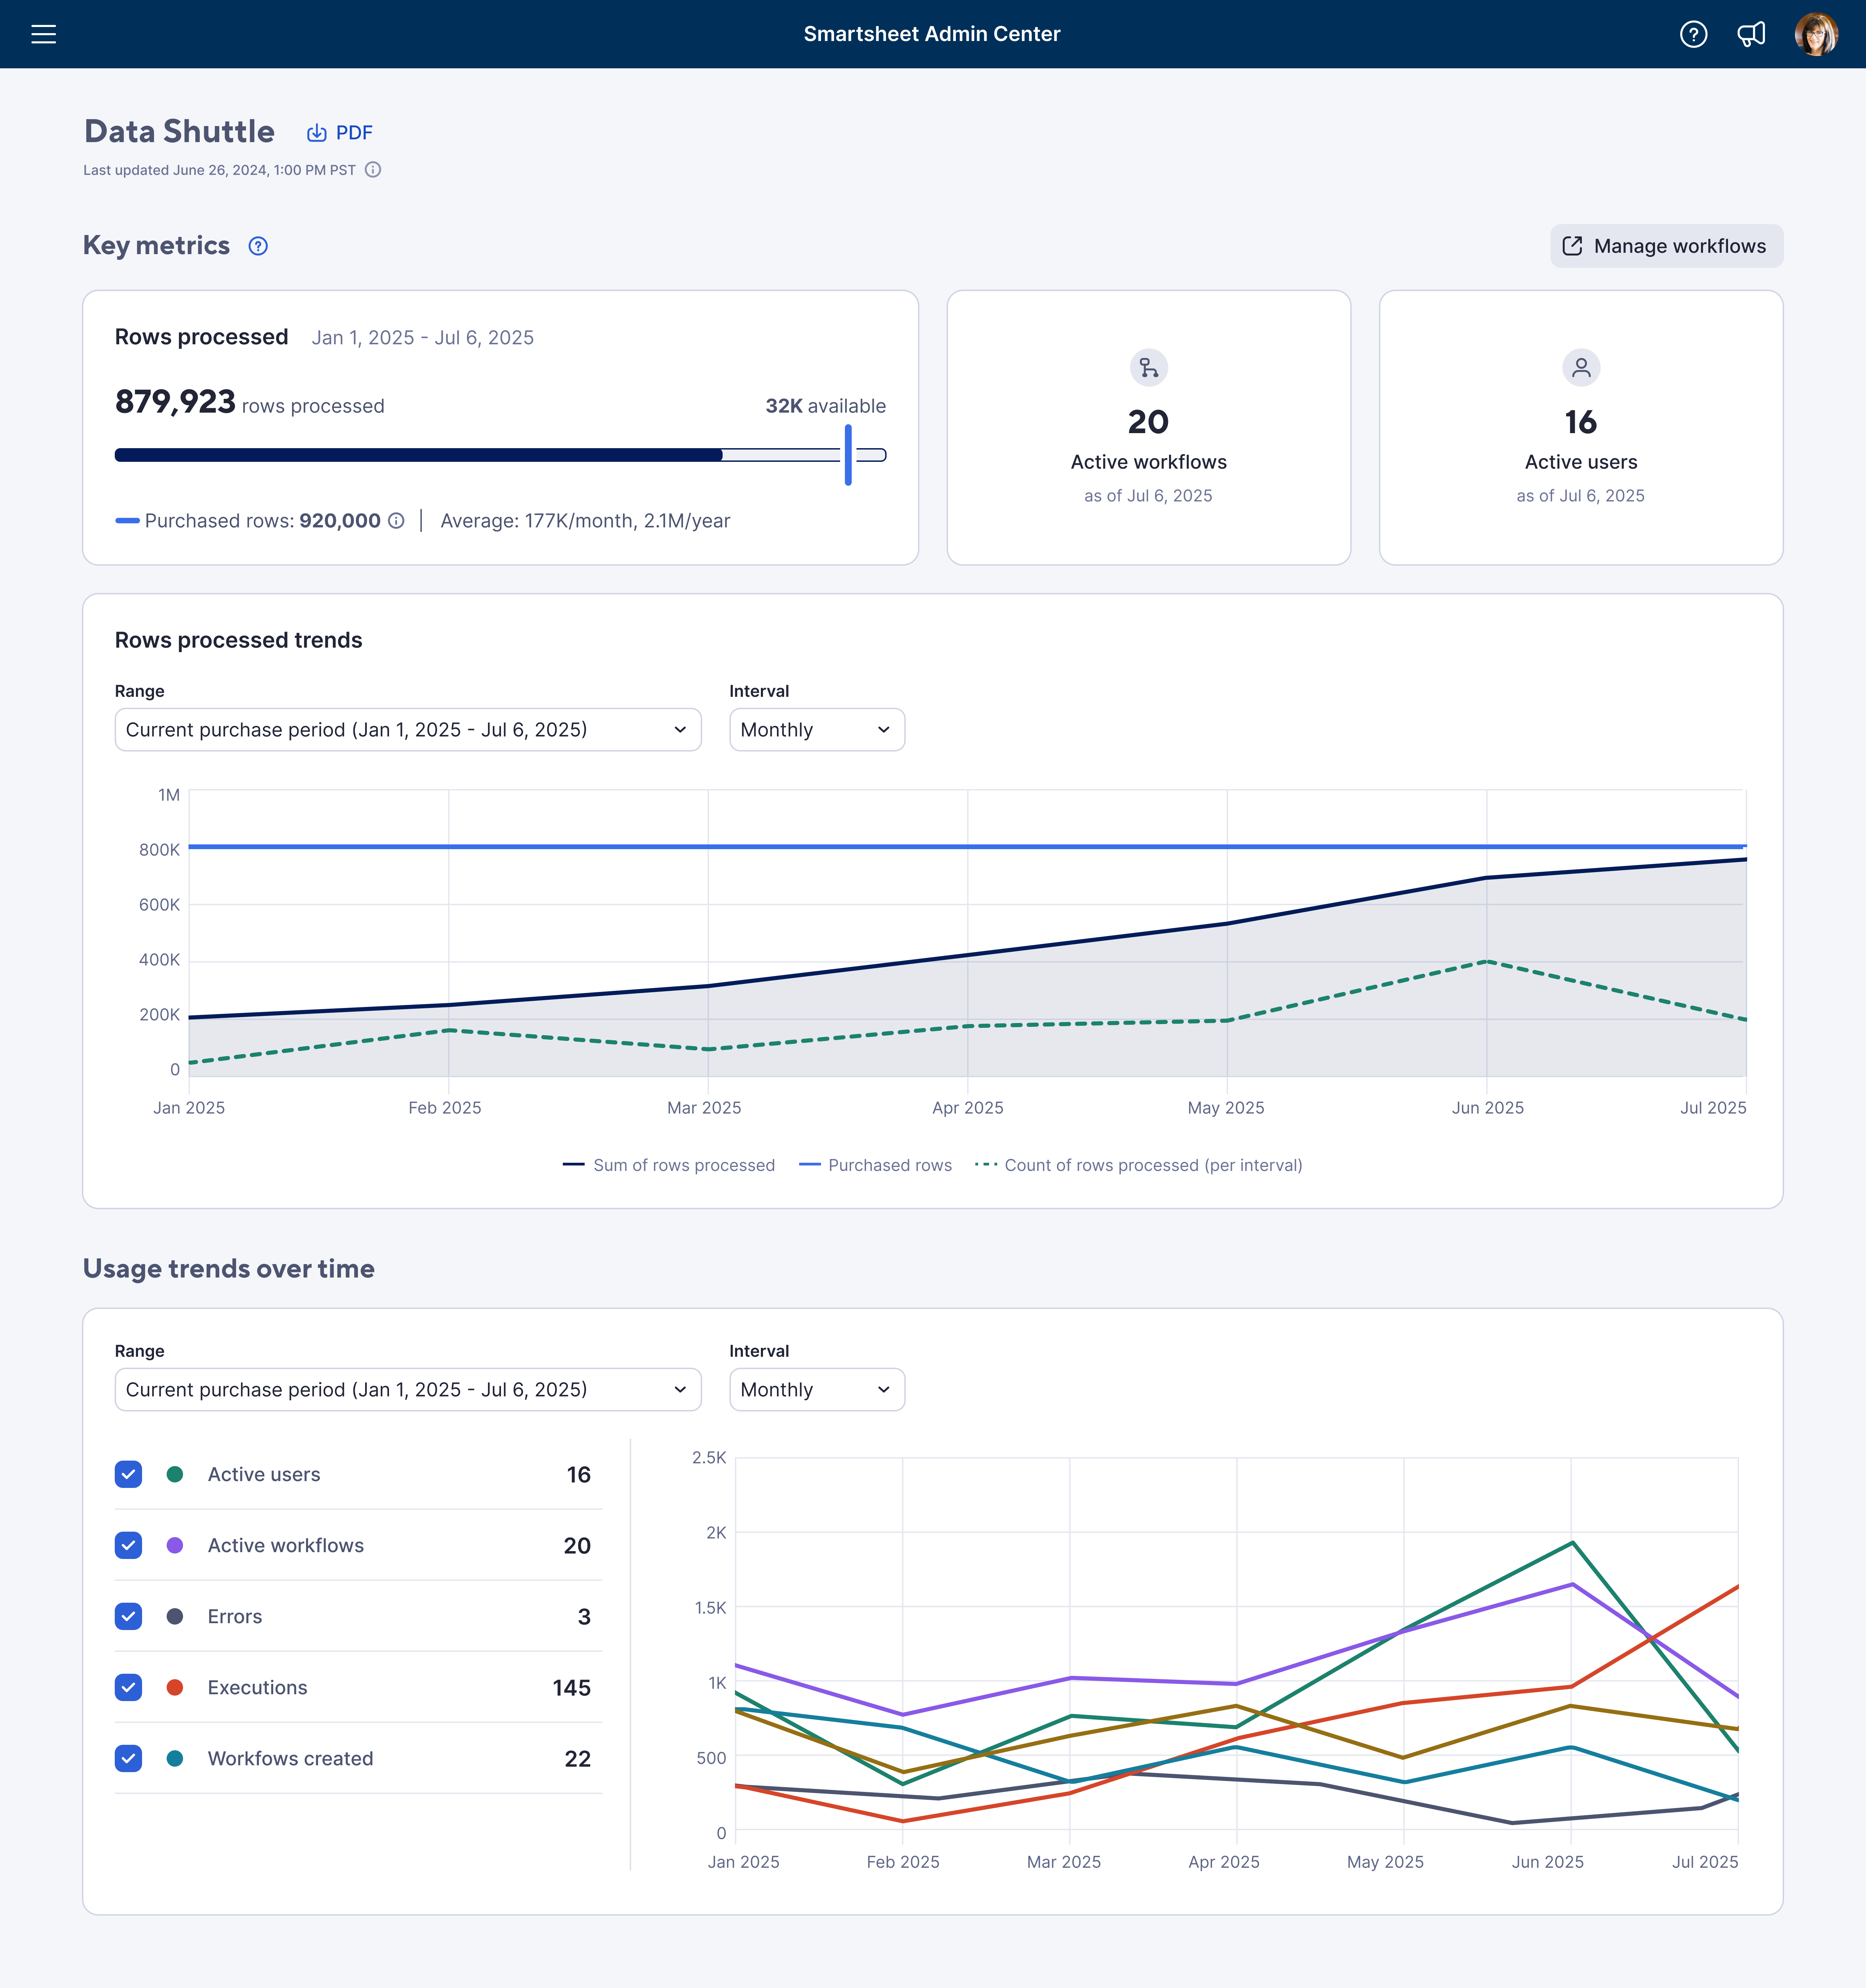Viewport: 1866px width, 1988px height.
Task: Open Interval Monthly dropdown in Usage trends
Action: (817, 1390)
